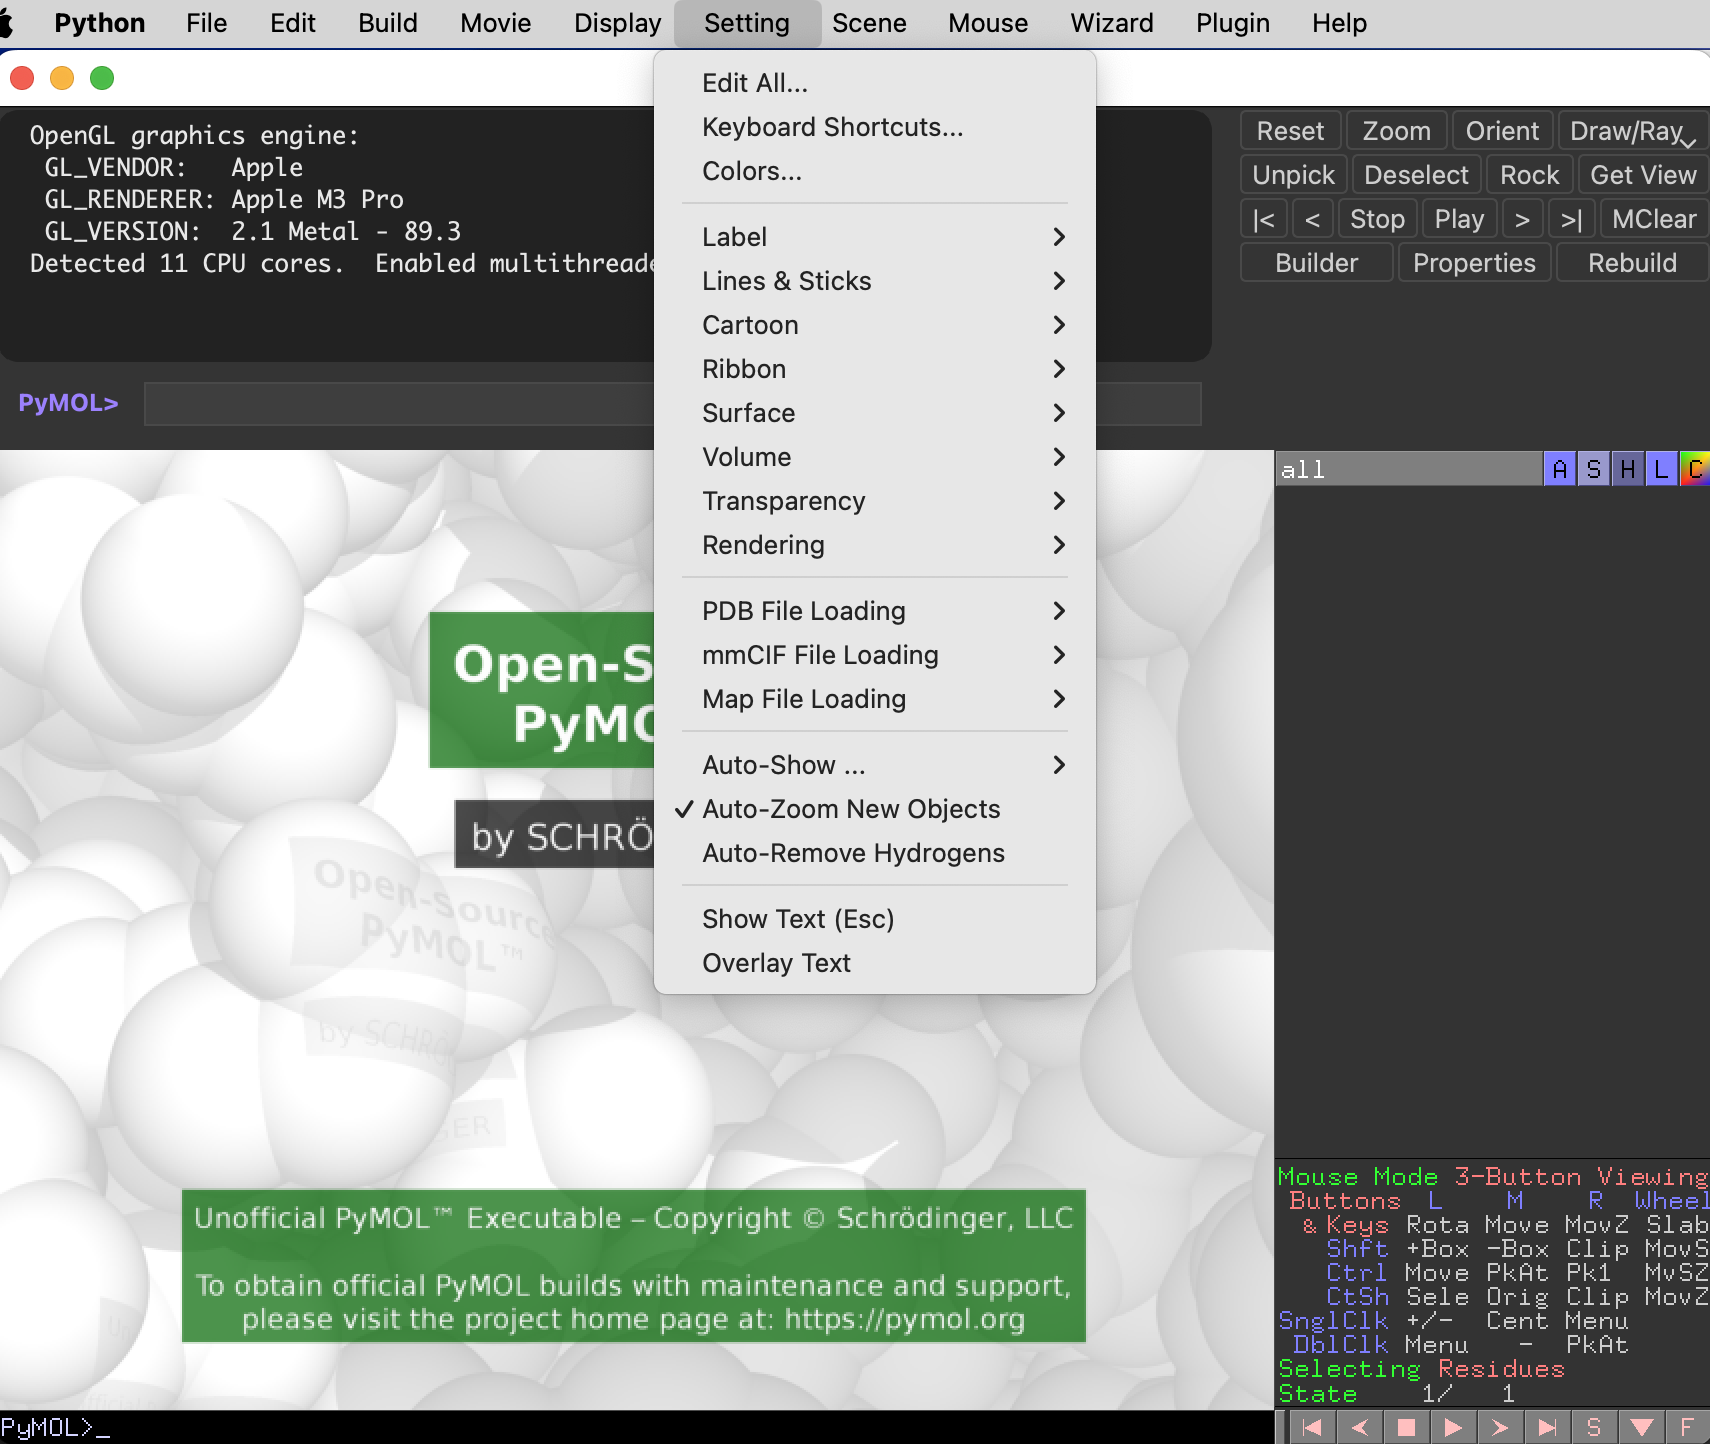This screenshot has width=1710, height=1444.
Task: Click the downward triangle icon in bottom bar
Action: [x=1642, y=1427]
